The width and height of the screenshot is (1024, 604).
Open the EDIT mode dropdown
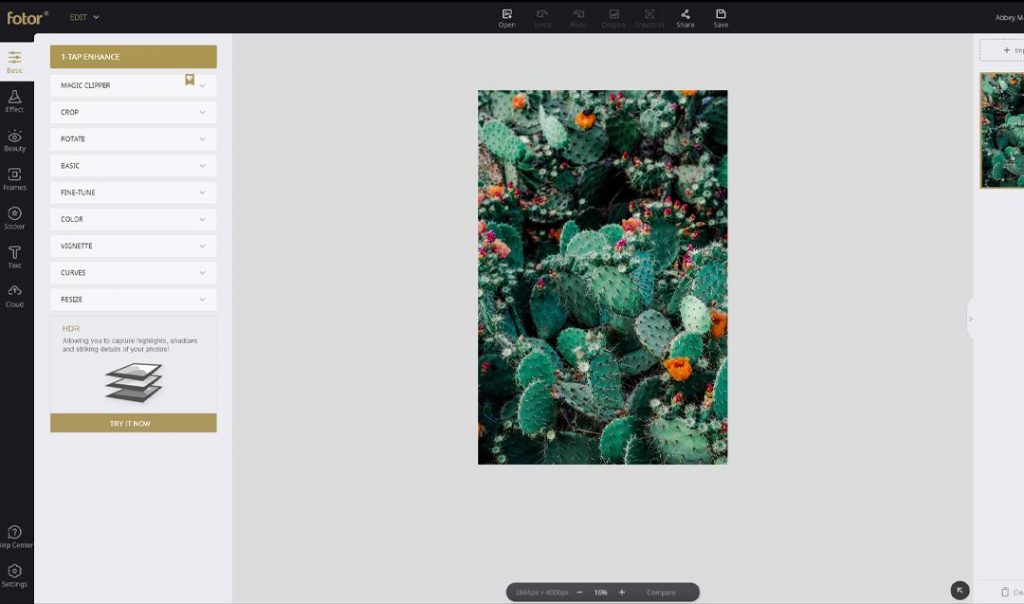click(x=84, y=18)
